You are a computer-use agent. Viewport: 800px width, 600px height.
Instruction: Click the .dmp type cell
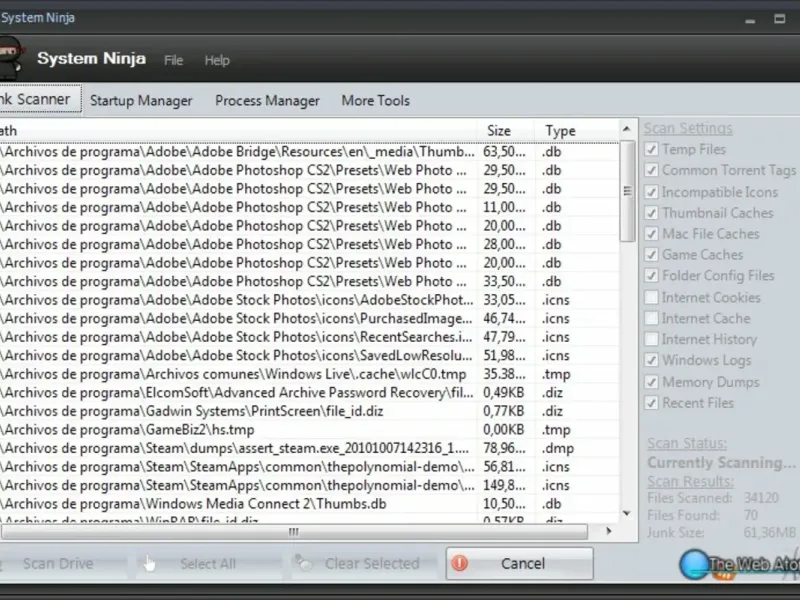point(558,448)
